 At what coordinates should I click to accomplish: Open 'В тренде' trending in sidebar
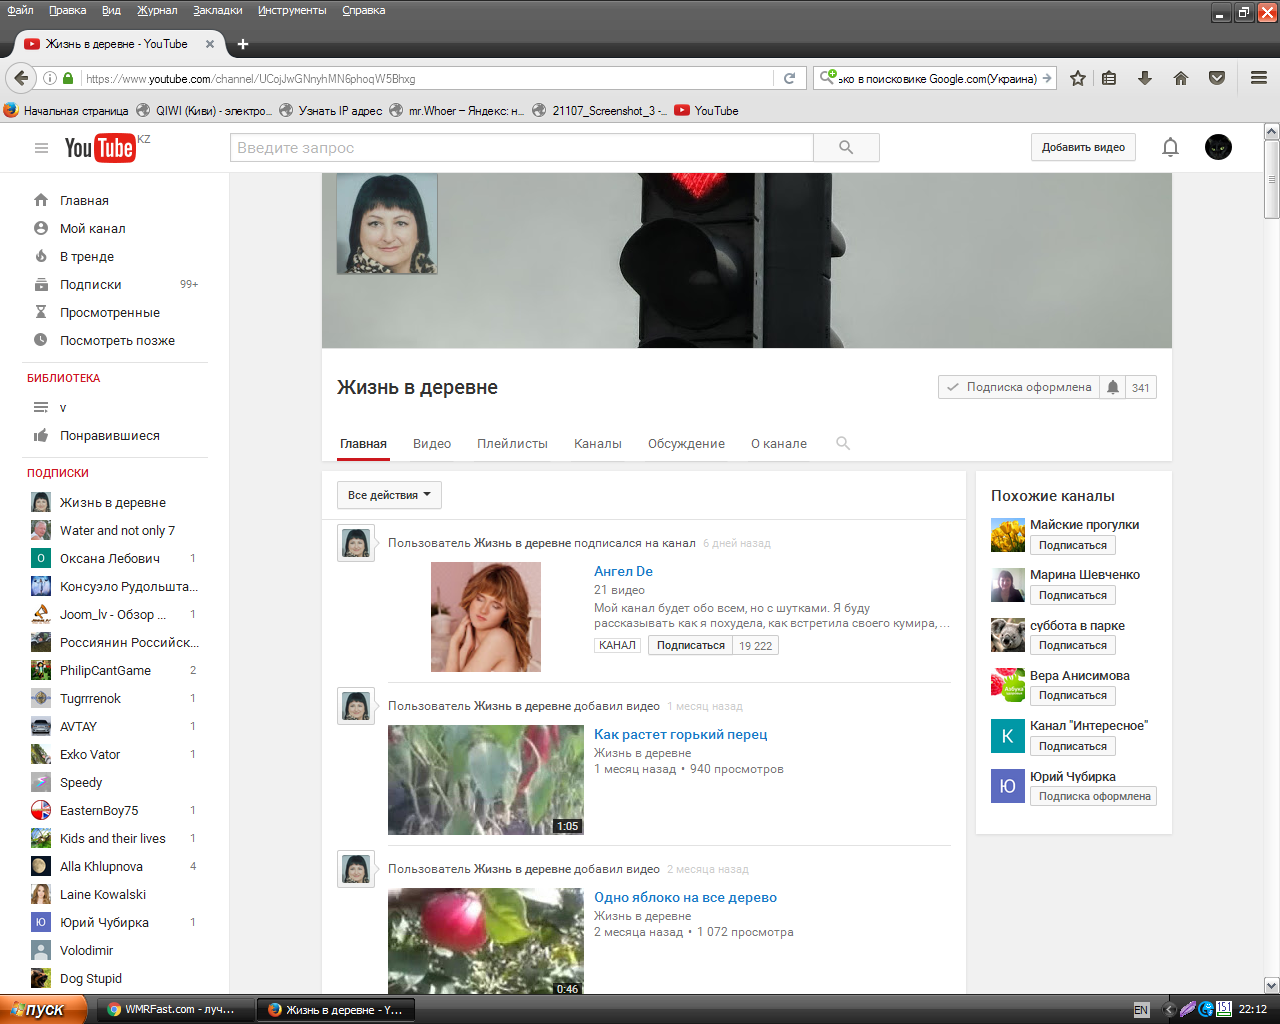(87, 256)
